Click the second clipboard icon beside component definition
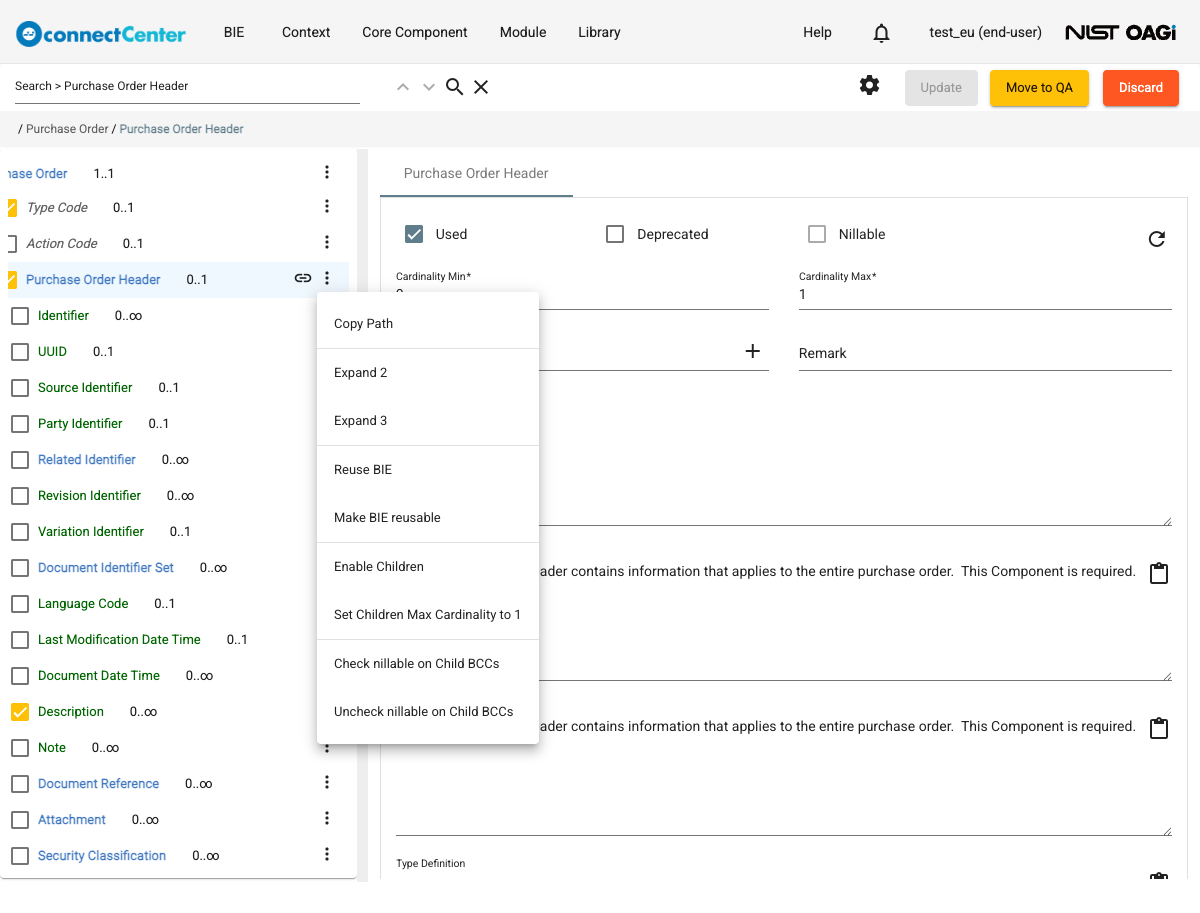Screen dimensions: 1200x913 pyautogui.click(x=1159, y=729)
